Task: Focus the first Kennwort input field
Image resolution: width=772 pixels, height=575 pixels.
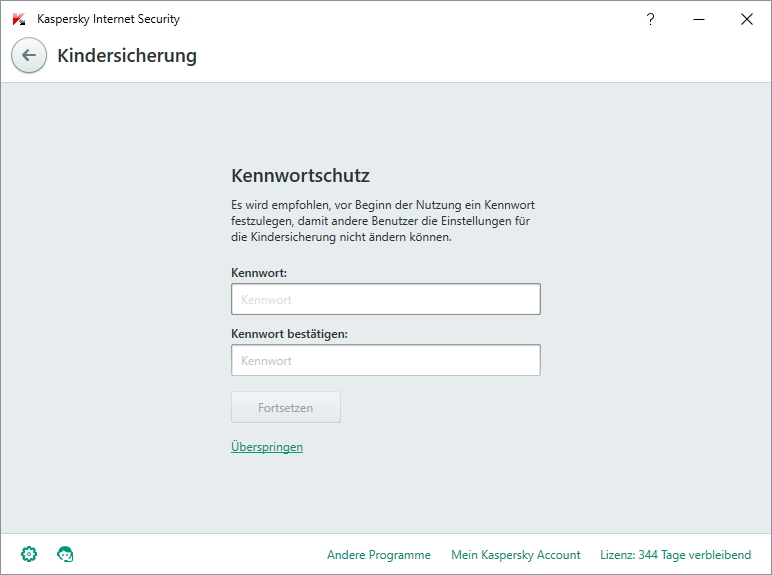Action: 386,299
